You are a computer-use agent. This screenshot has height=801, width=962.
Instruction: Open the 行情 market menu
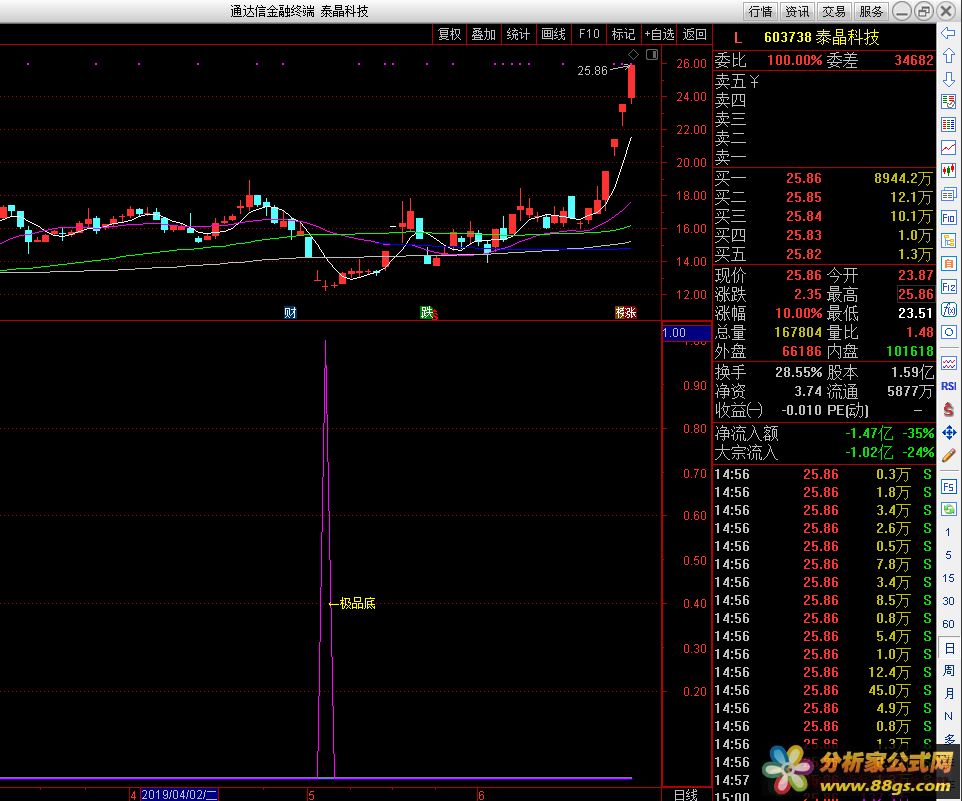coord(761,11)
